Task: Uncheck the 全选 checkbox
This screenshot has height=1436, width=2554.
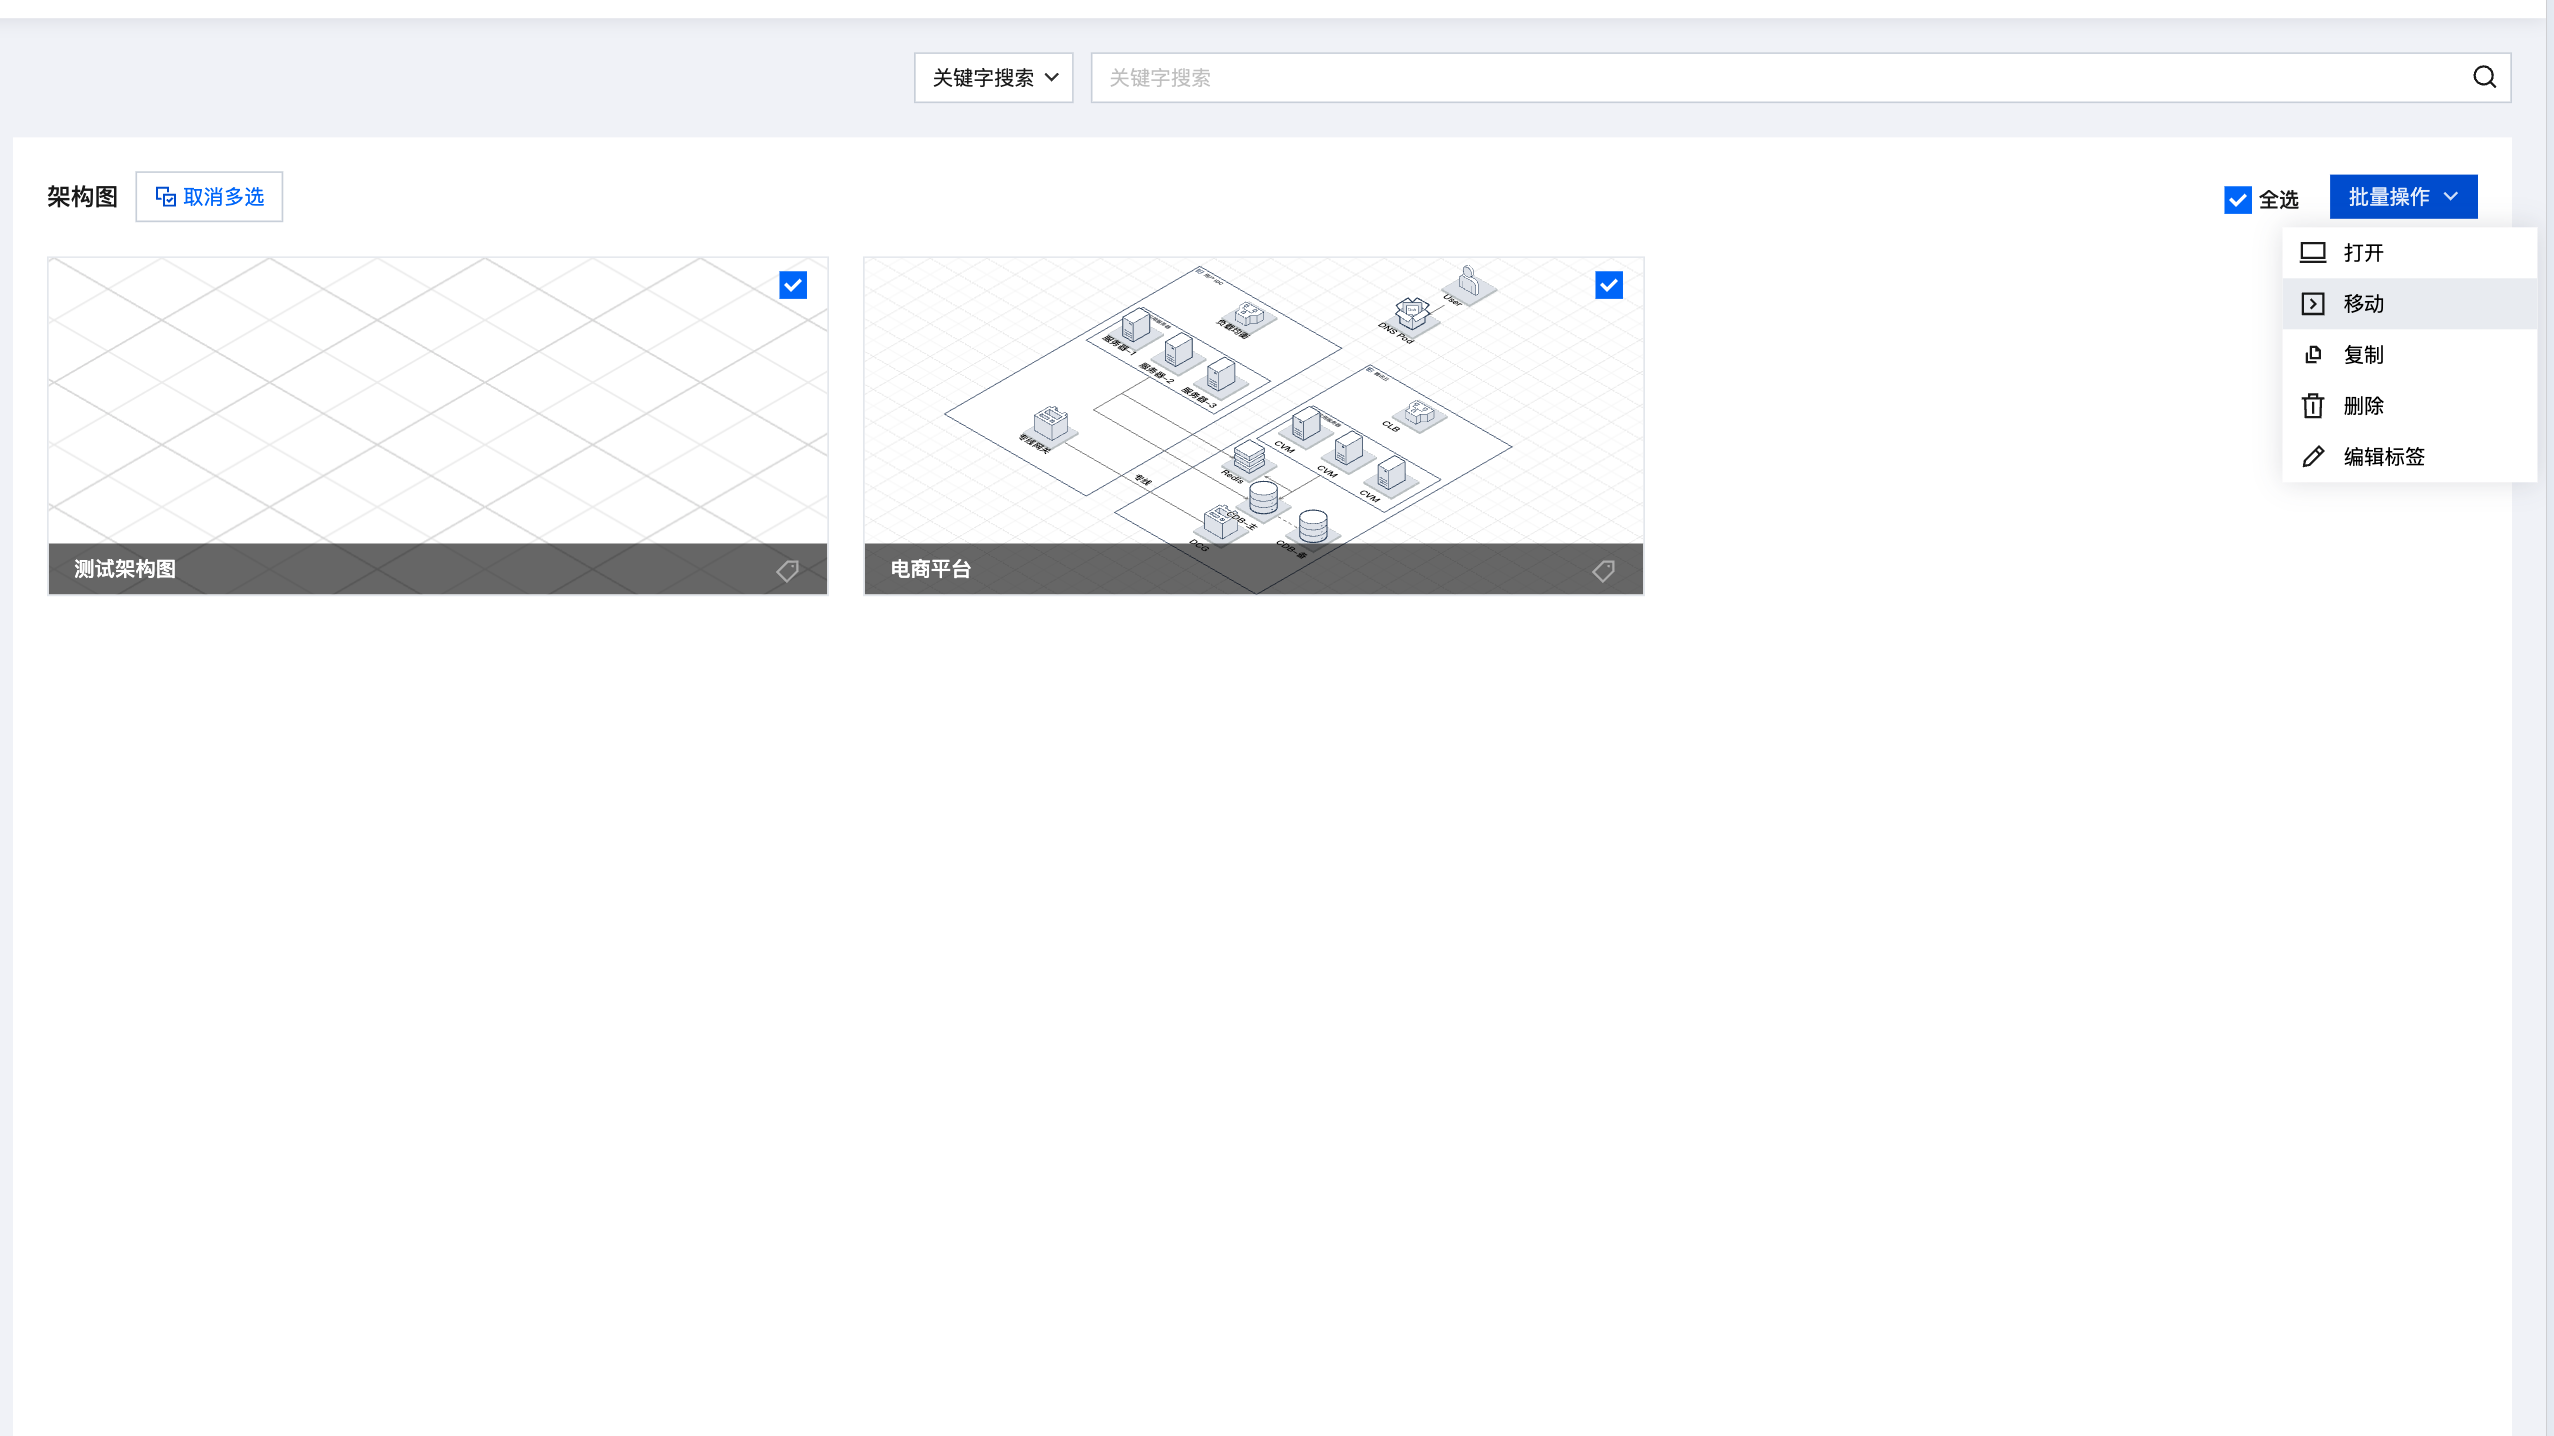Action: click(x=2237, y=200)
